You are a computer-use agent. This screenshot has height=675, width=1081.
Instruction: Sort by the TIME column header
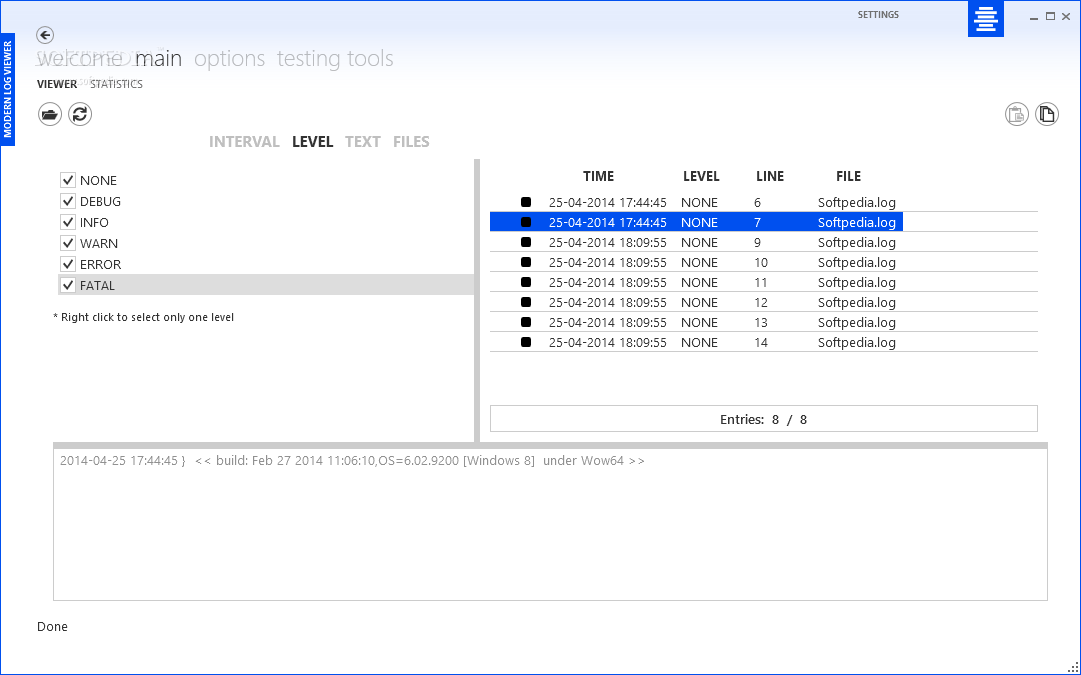point(598,177)
